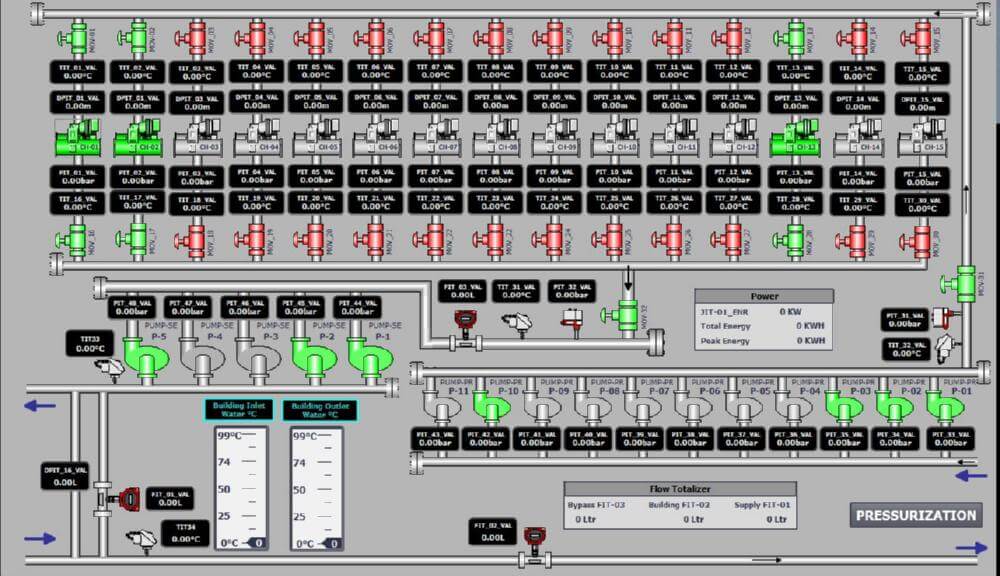Select the TIT_01_VAL temperature readout
This screenshot has width=1000, height=576.
[79, 72]
